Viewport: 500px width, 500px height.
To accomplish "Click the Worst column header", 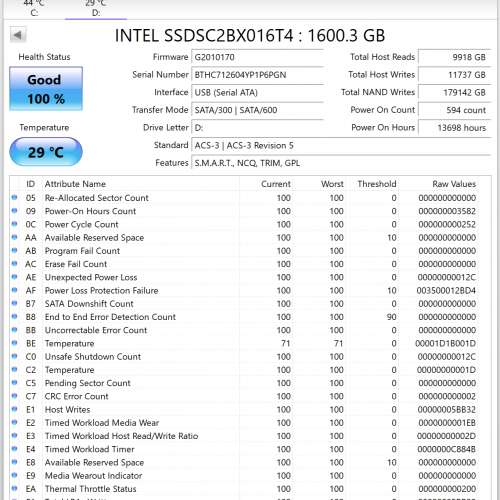I will click(x=332, y=184).
